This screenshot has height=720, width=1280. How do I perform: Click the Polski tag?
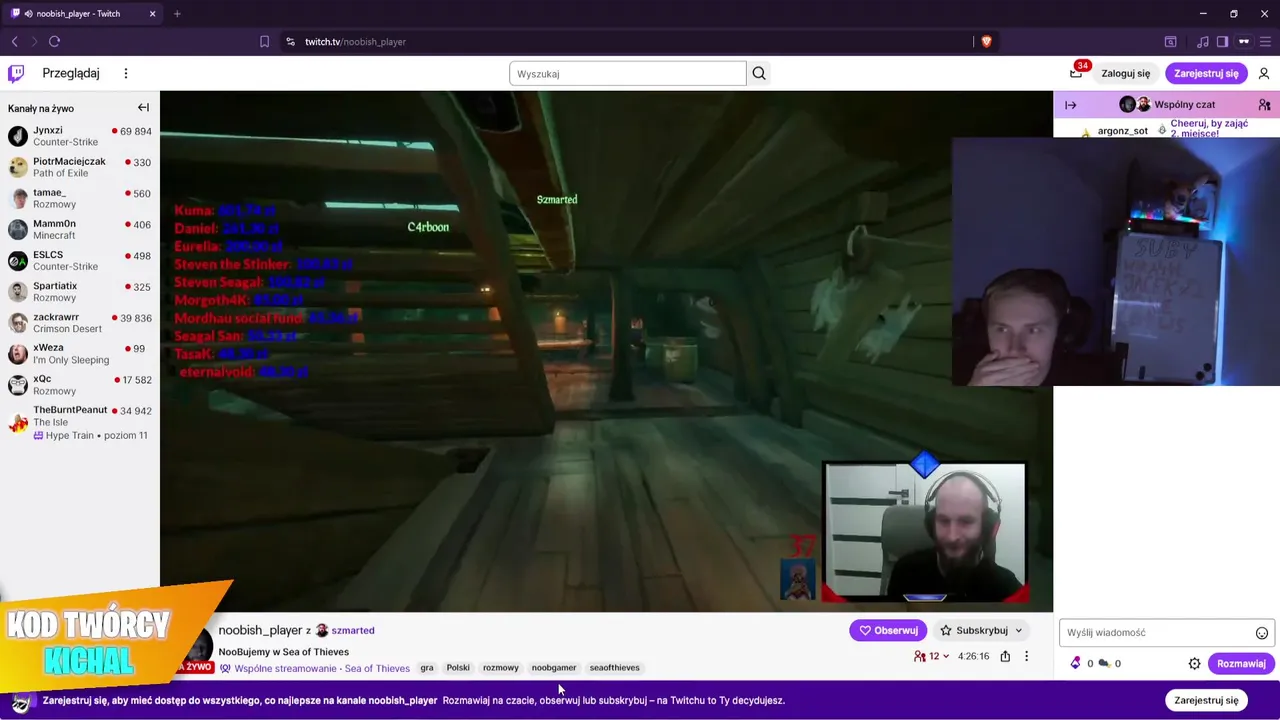(458, 668)
